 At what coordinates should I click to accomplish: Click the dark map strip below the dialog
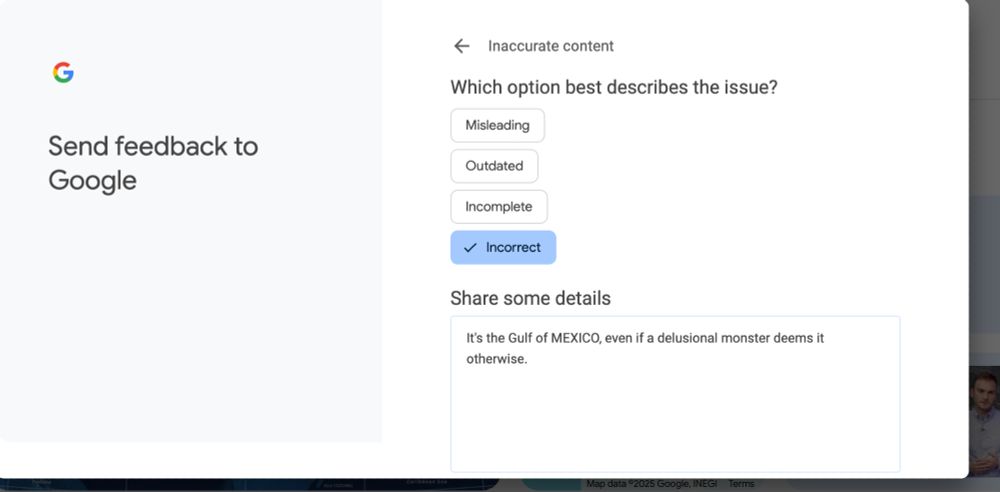255,485
